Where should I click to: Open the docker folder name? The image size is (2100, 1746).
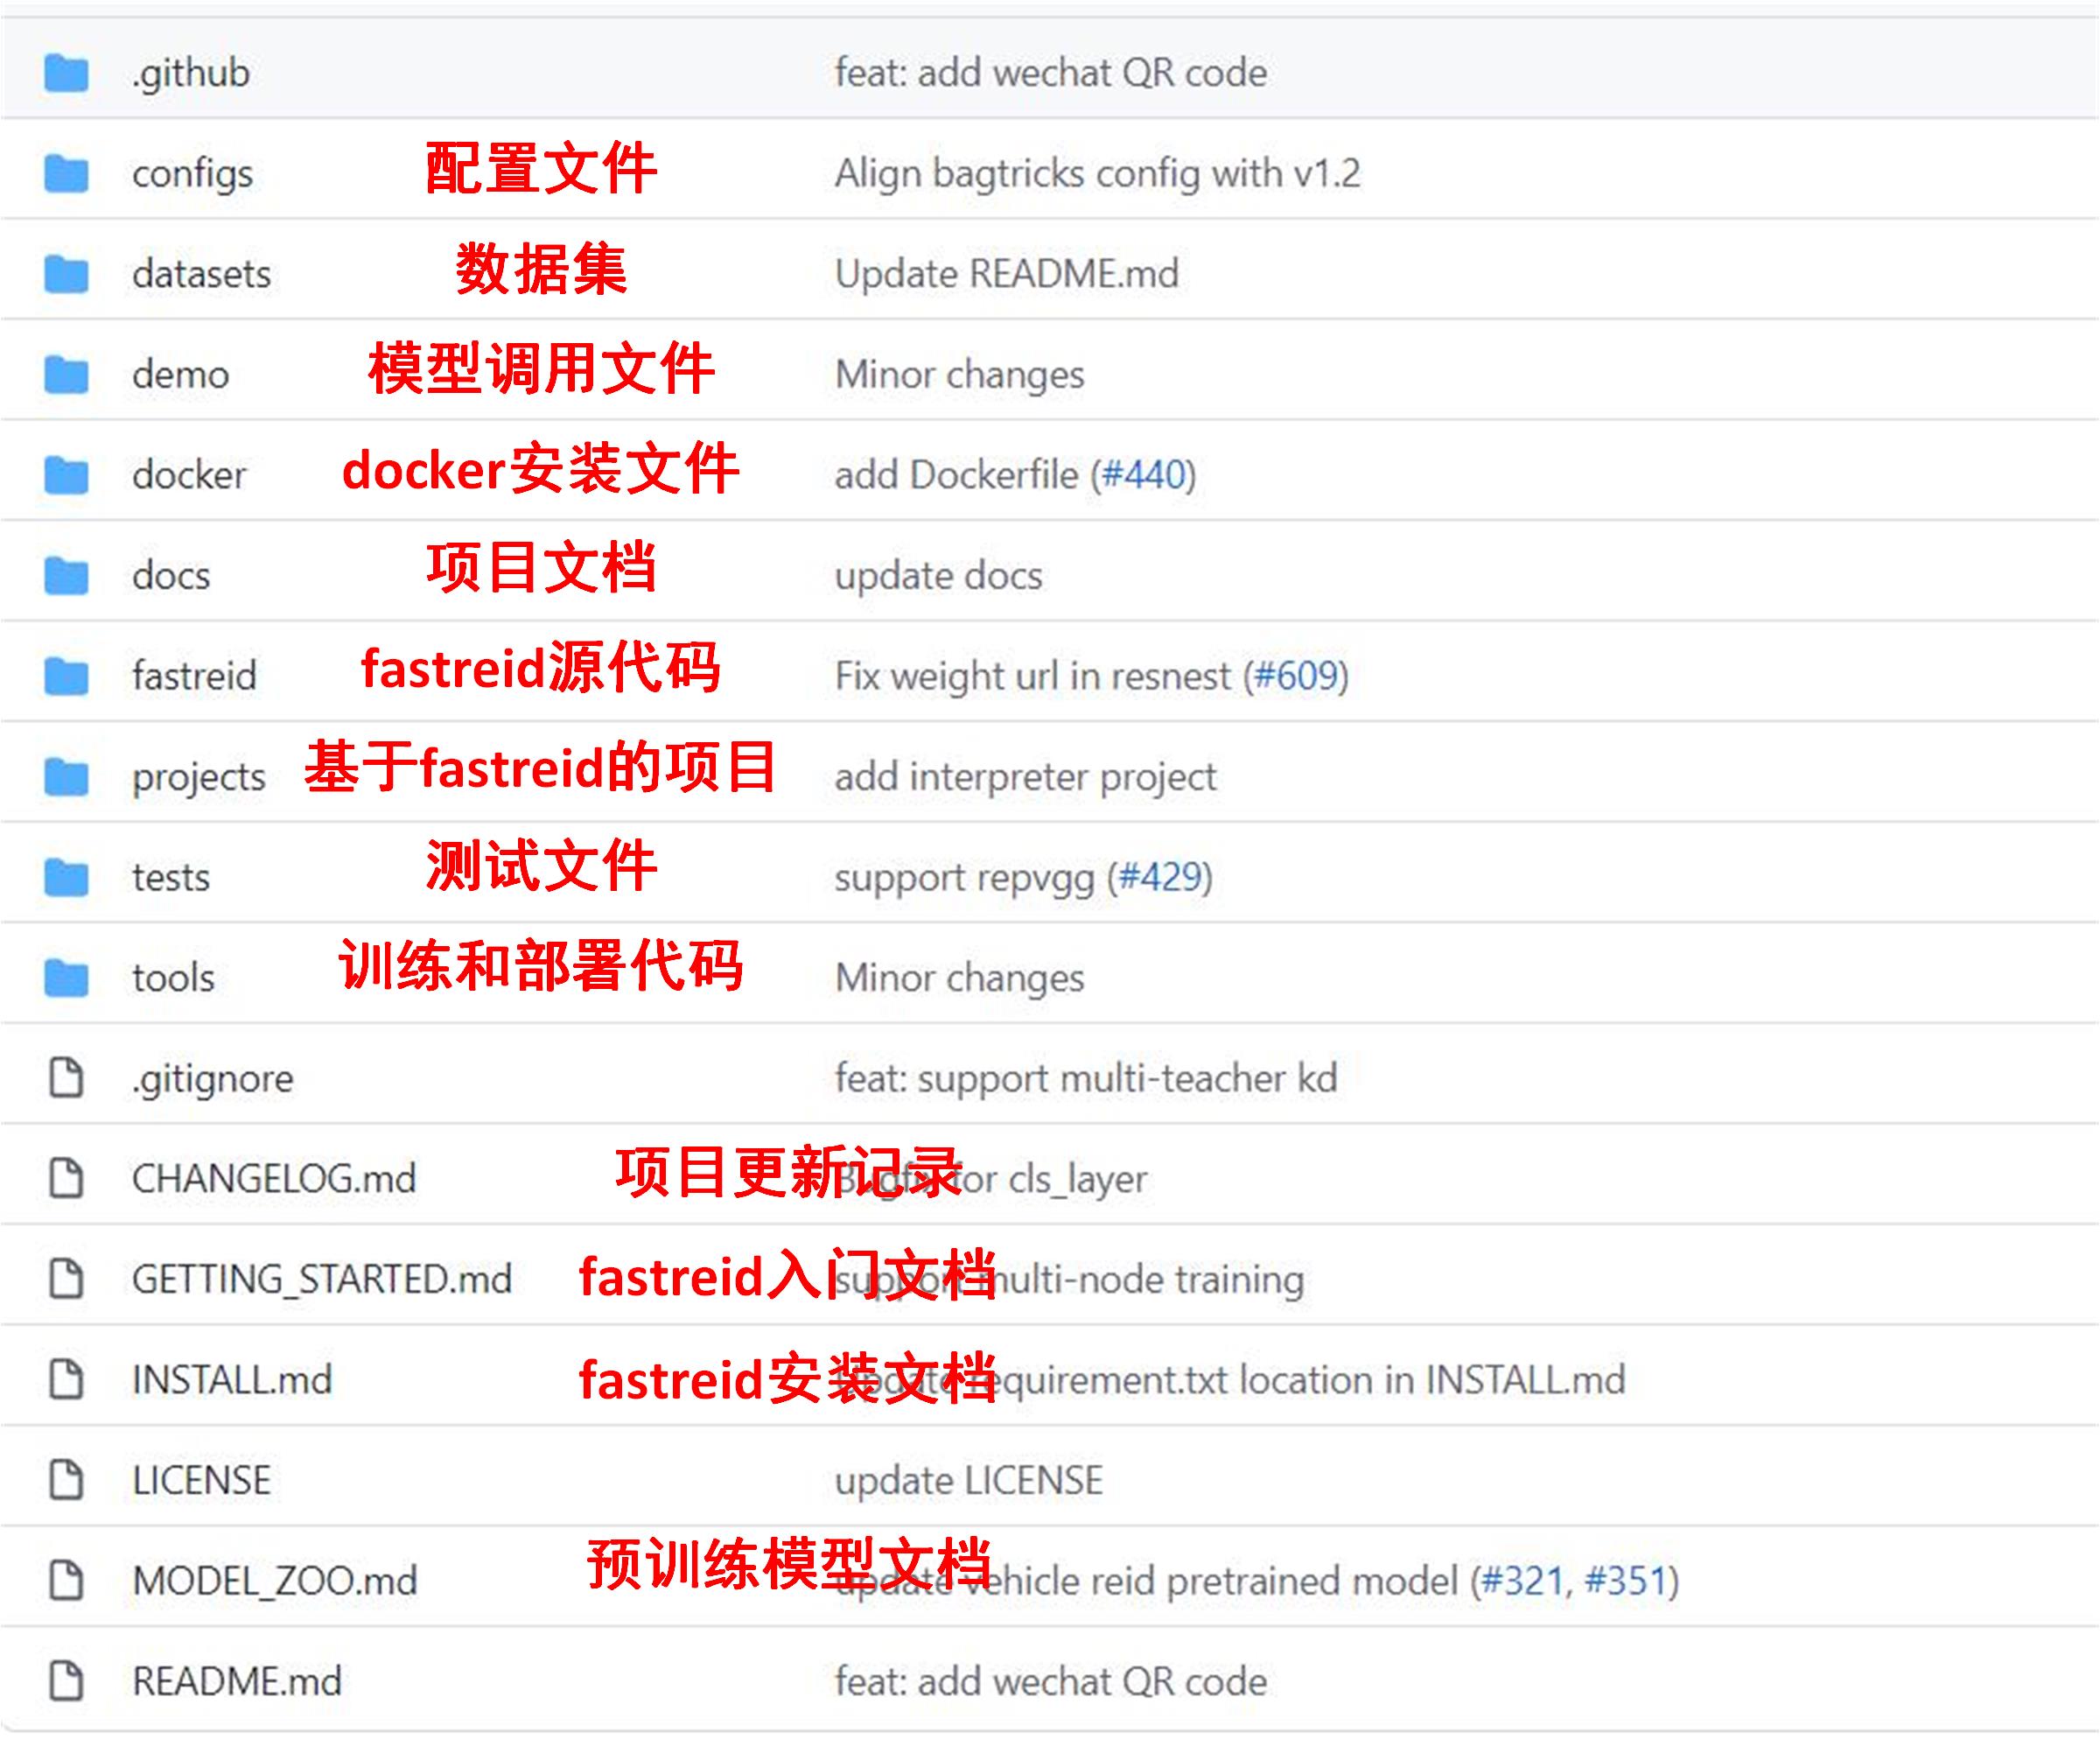189,475
